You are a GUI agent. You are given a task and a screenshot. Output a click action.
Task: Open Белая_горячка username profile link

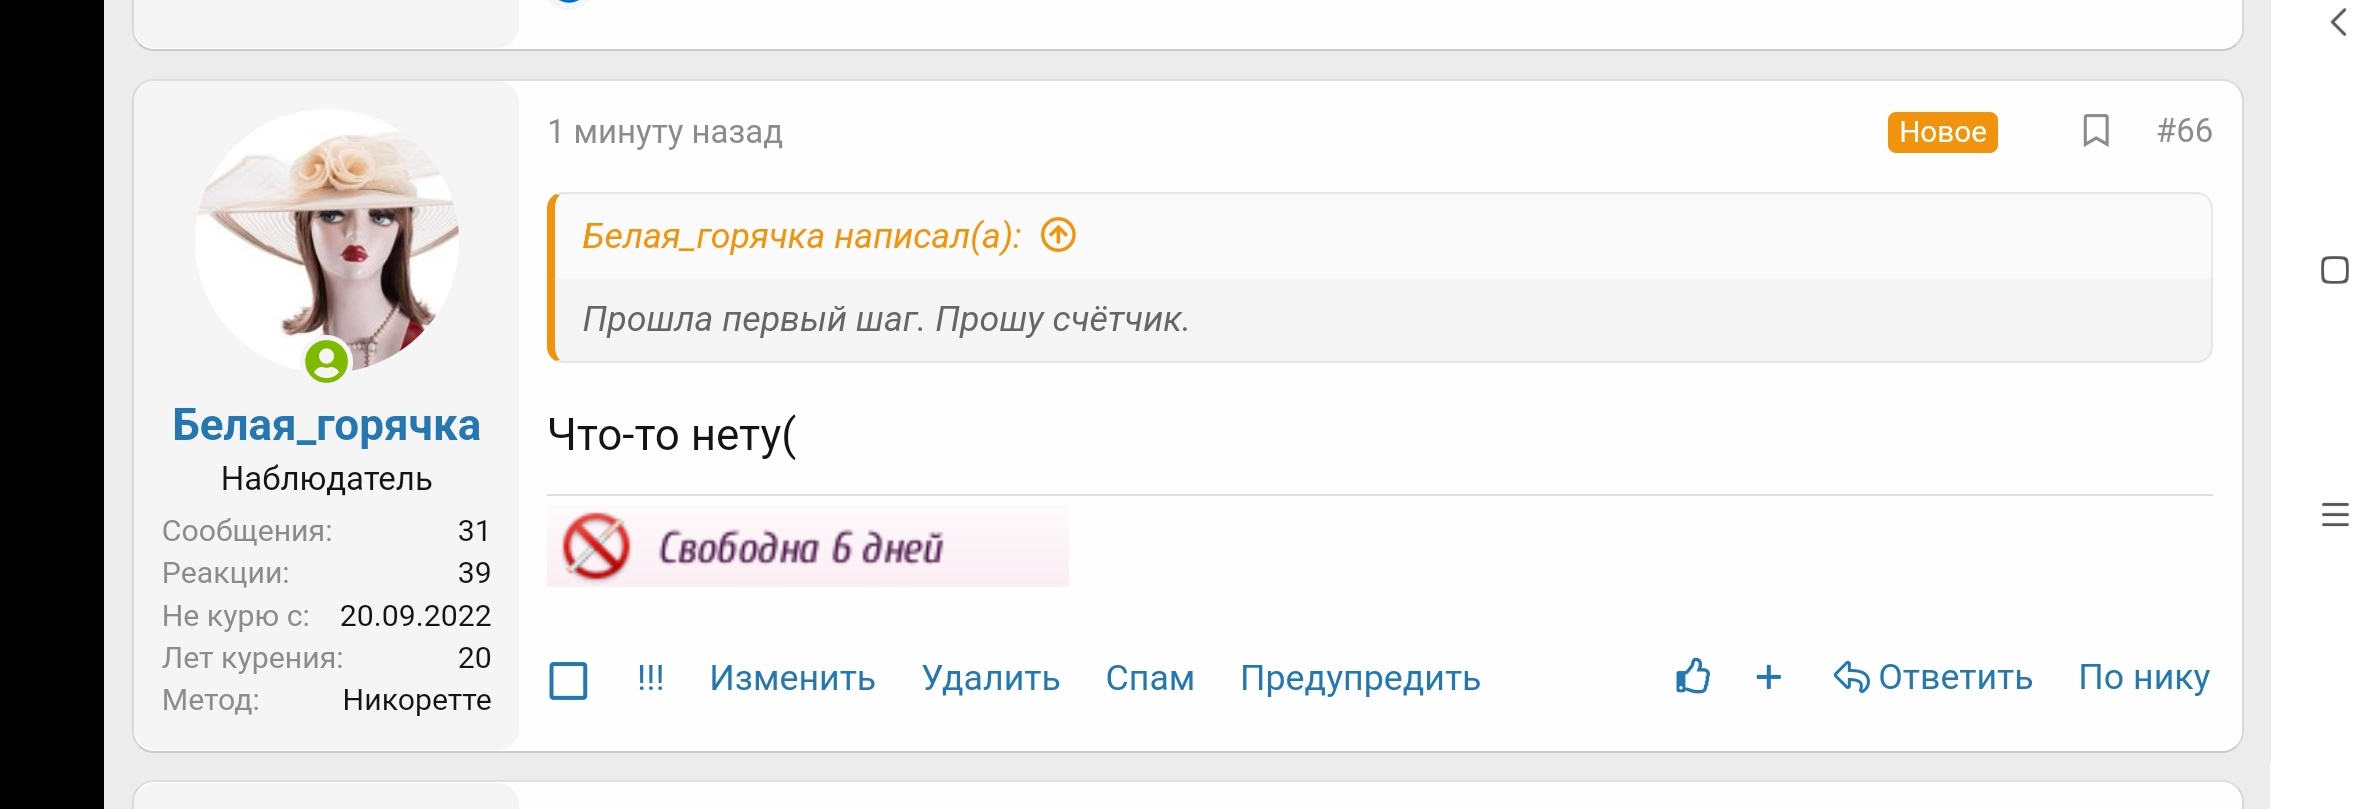(x=326, y=425)
